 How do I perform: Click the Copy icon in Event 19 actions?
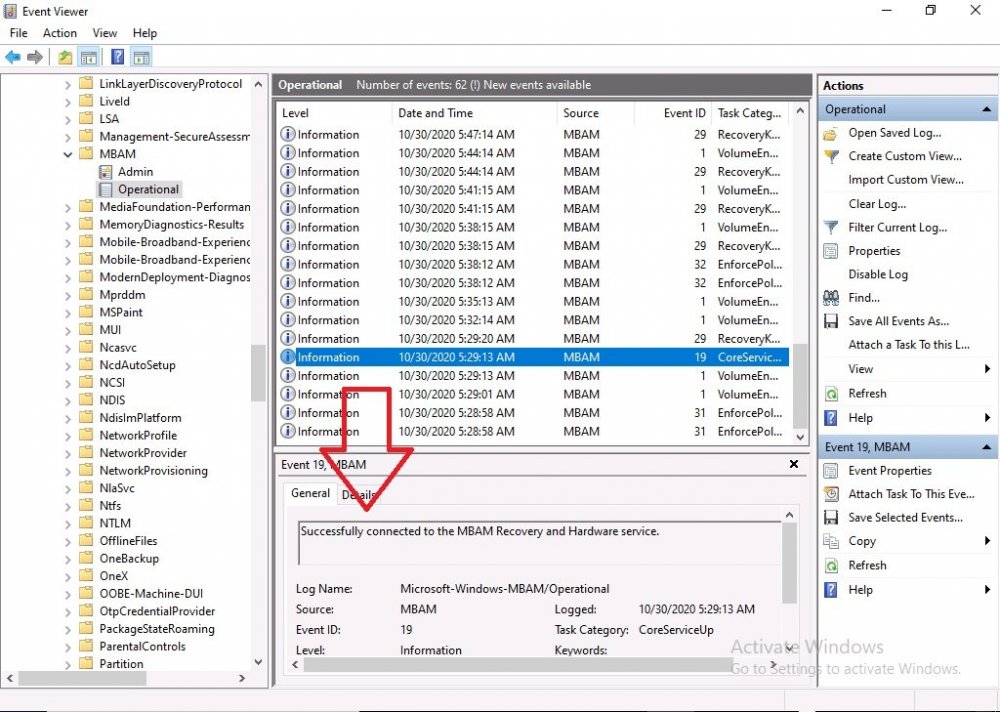pyautogui.click(x=831, y=541)
